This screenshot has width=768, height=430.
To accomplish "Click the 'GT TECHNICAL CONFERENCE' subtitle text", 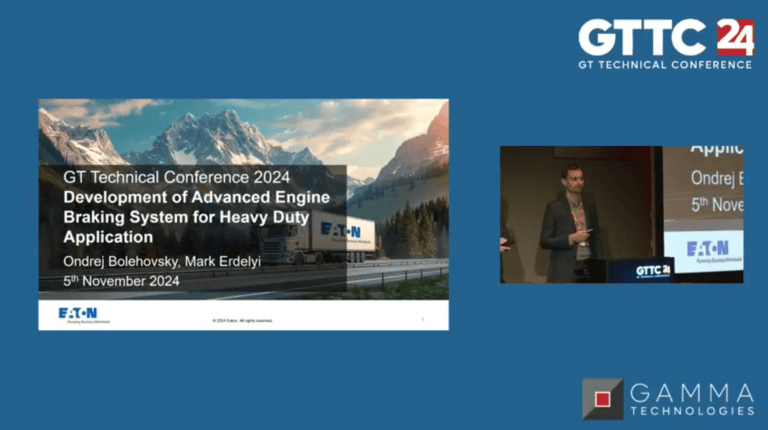I will click(x=665, y=65).
